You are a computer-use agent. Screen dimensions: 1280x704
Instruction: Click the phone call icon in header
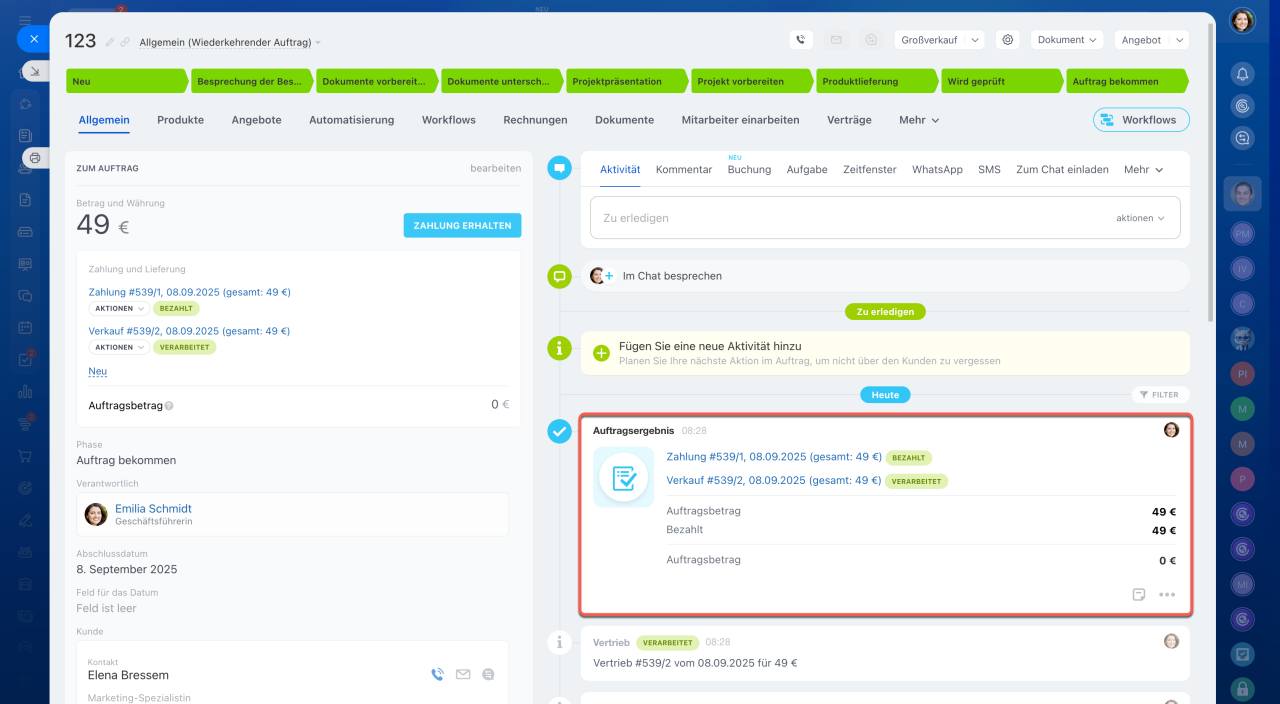800,40
